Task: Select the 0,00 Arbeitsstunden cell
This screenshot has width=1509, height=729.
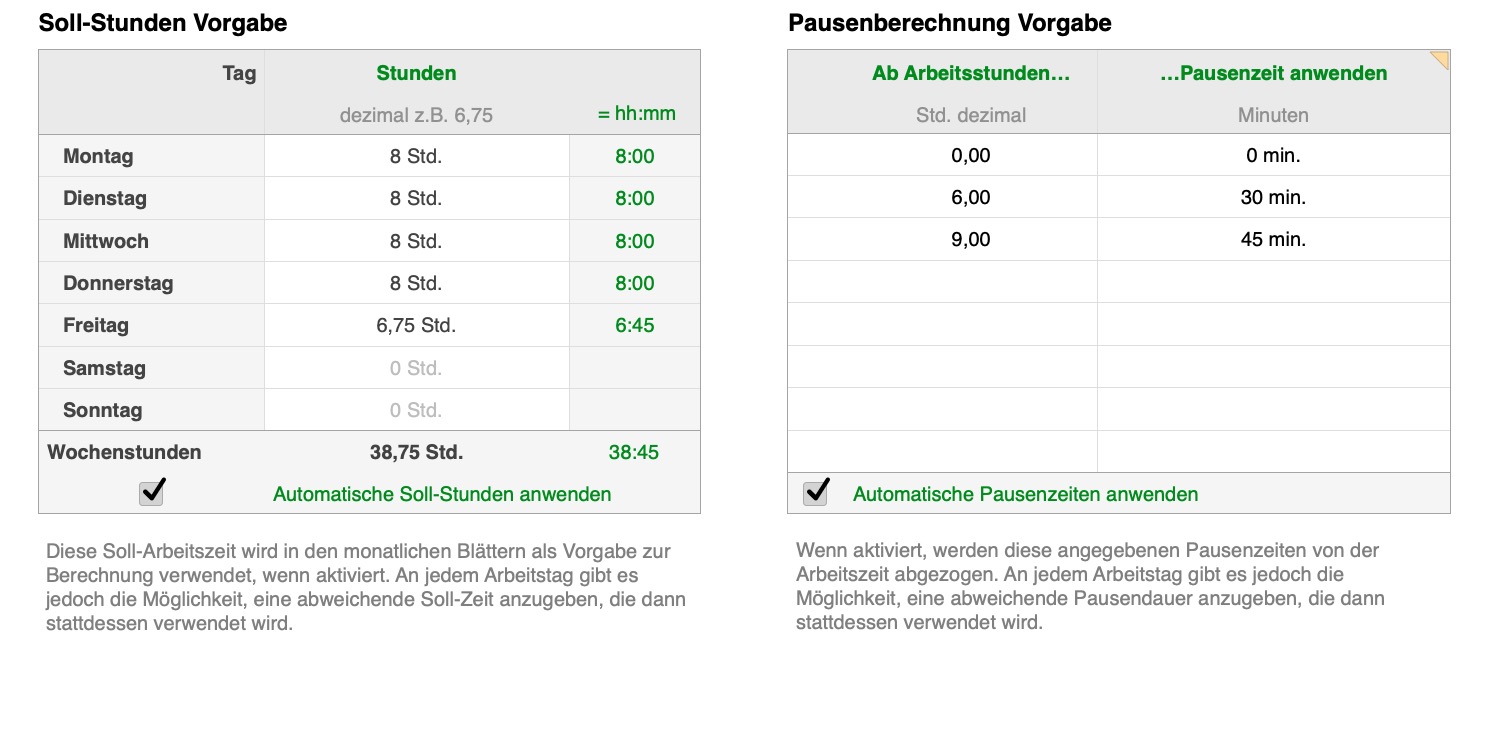Action: (971, 155)
